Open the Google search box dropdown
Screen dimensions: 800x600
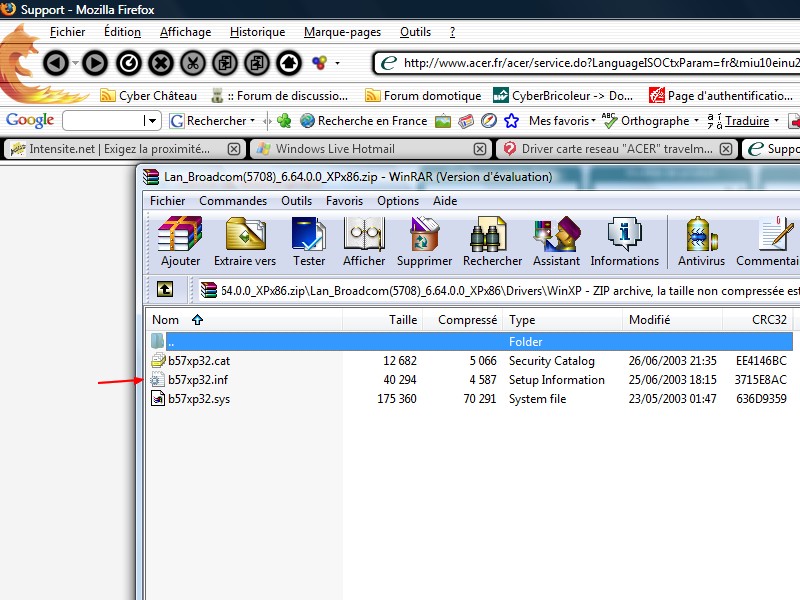[152, 121]
